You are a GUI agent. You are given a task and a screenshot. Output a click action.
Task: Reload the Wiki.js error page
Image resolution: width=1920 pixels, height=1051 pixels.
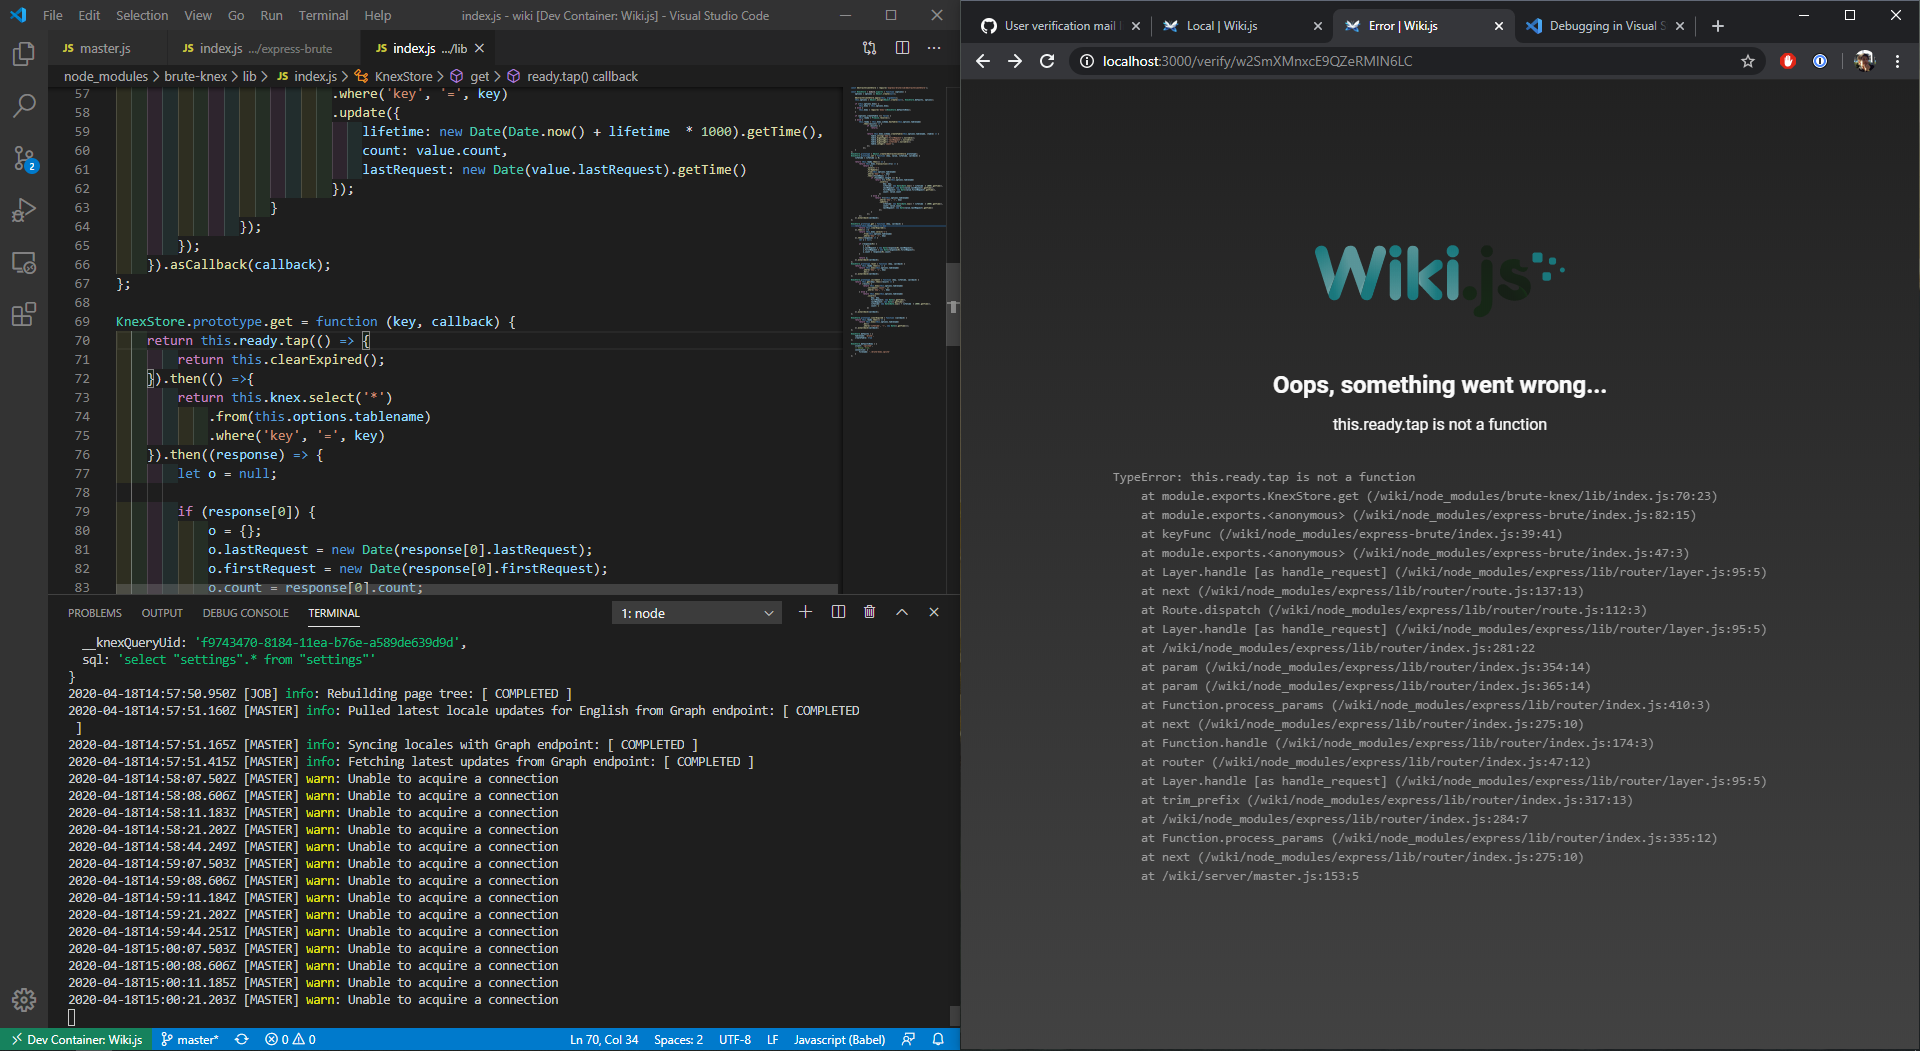tap(1047, 61)
